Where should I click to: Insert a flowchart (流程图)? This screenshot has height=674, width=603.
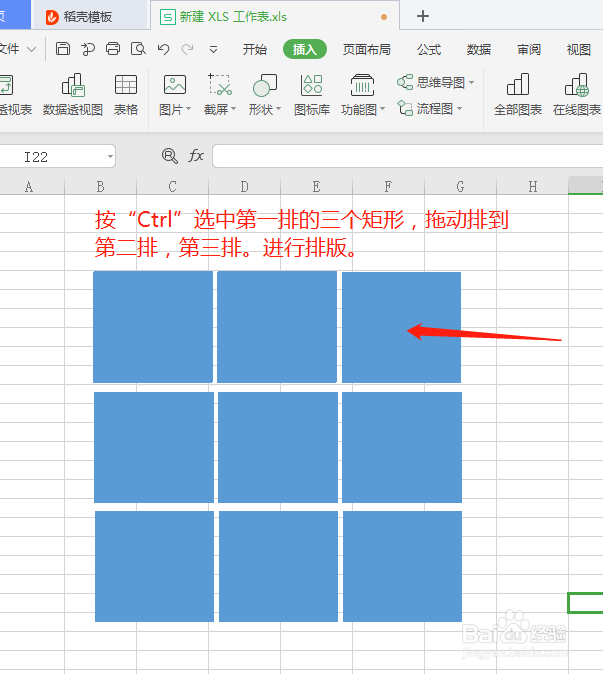(429, 108)
